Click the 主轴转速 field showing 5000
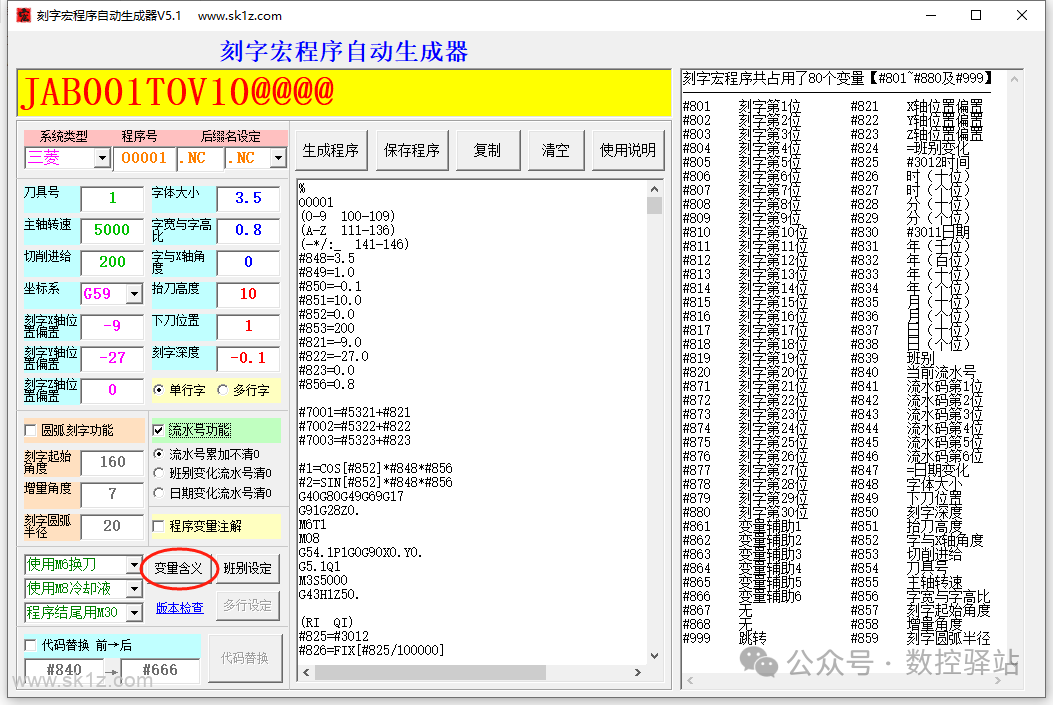 click(112, 230)
